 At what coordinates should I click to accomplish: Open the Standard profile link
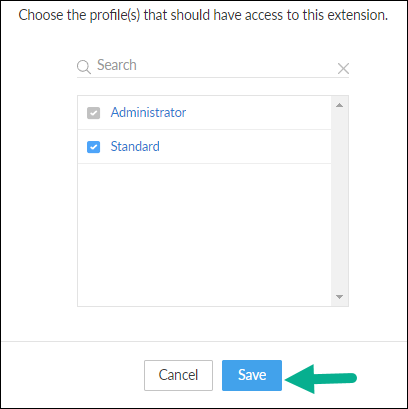tap(135, 147)
